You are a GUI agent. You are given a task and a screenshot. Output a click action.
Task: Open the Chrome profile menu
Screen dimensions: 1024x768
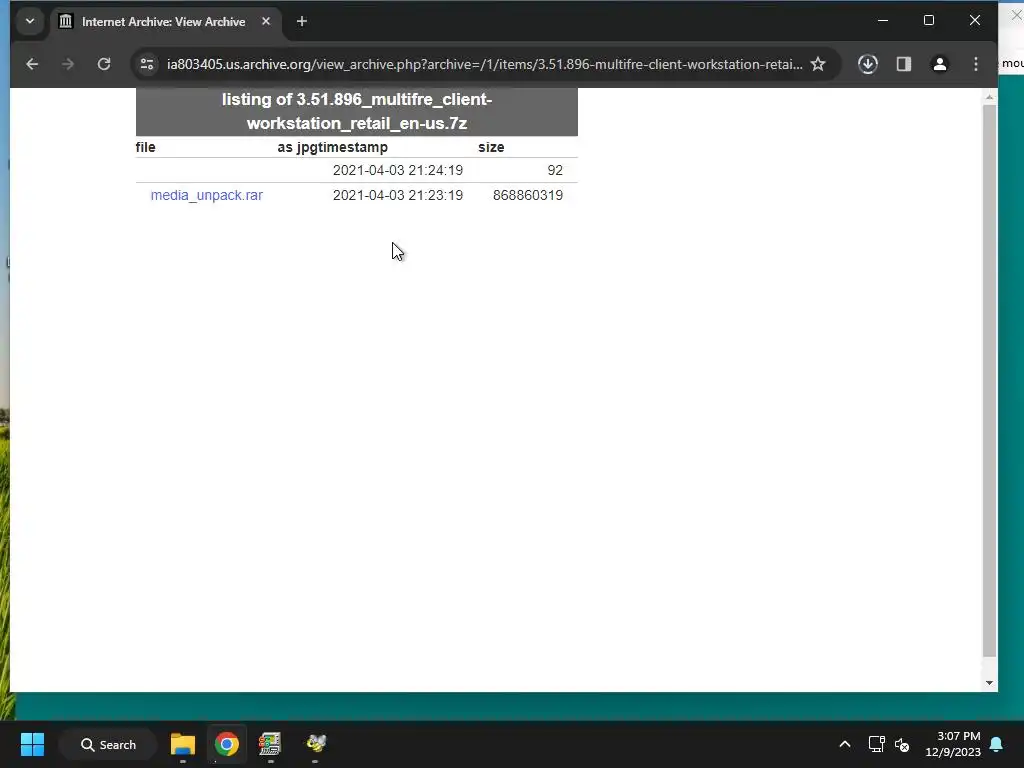coord(940,64)
